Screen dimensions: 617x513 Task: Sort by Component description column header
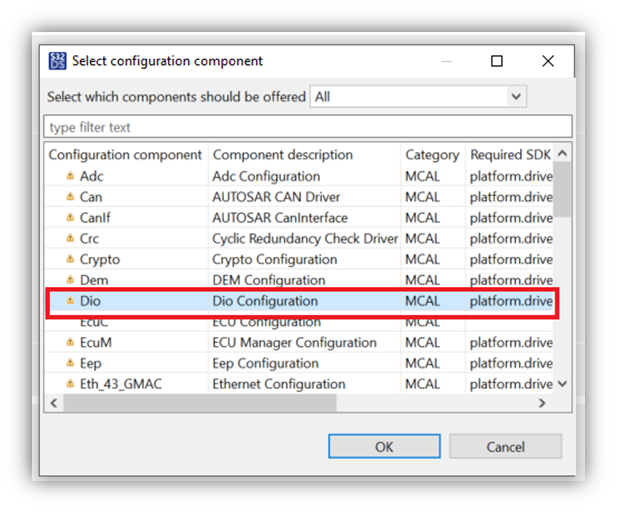coord(283,155)
